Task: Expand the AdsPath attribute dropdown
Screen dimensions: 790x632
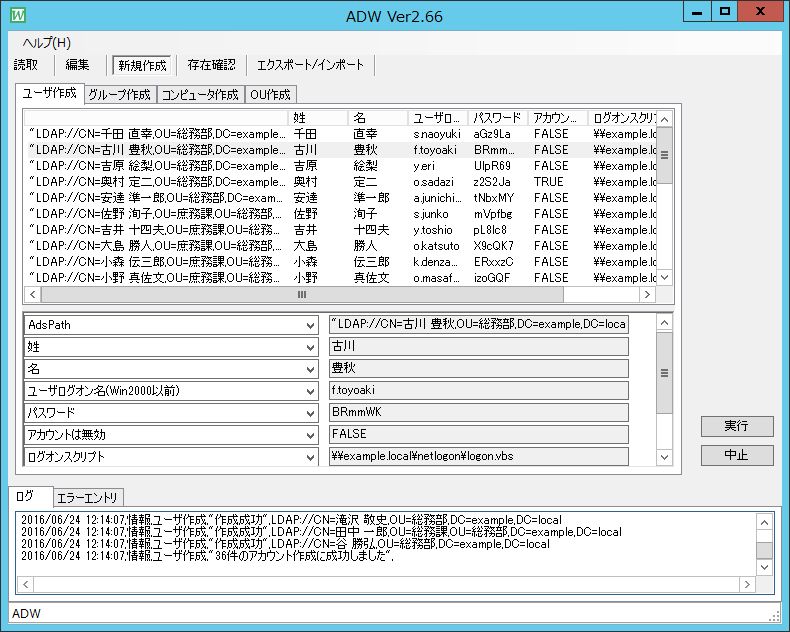Action: click(310, 326)
